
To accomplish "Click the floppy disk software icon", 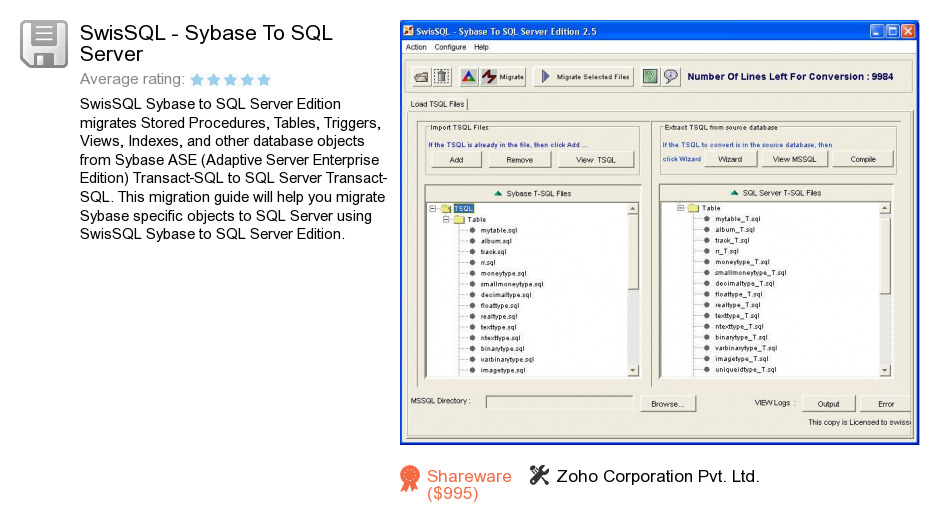I will coord(44,44).
